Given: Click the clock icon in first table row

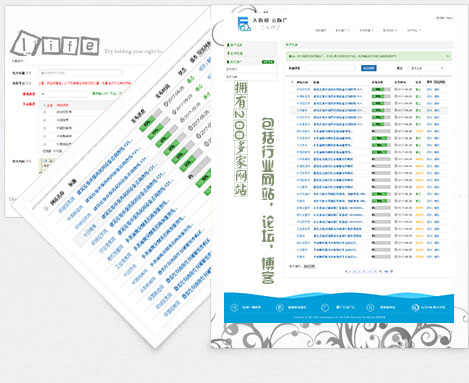Looking at the screenshot, I should (396, 89).
